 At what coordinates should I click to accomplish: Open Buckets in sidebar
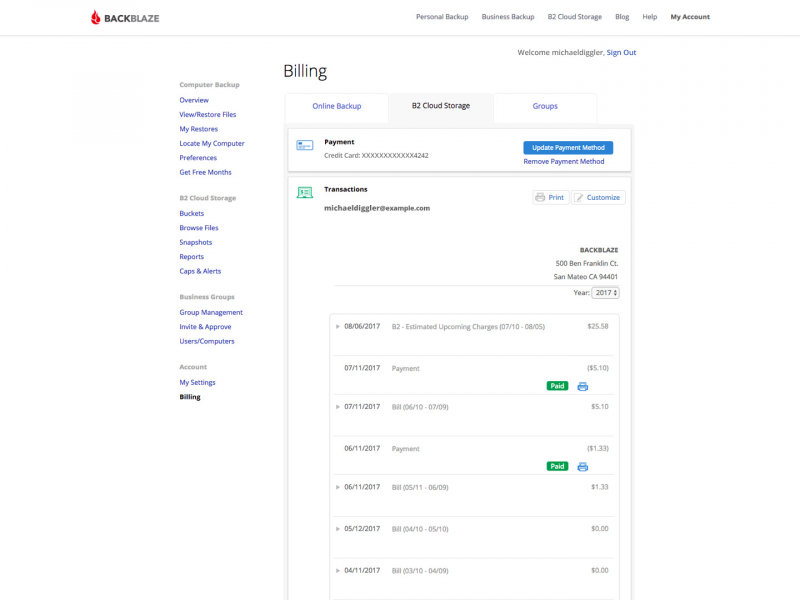191,213
